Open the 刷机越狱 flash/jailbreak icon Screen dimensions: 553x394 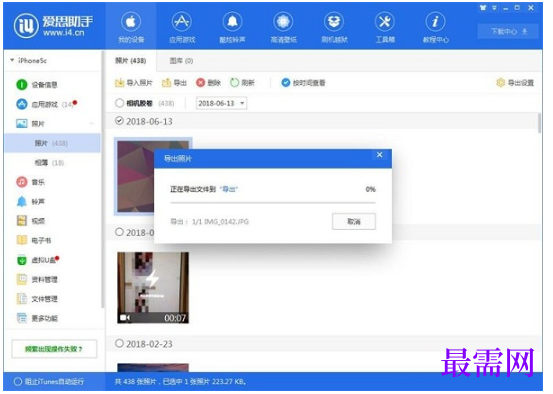pos(334,27)
